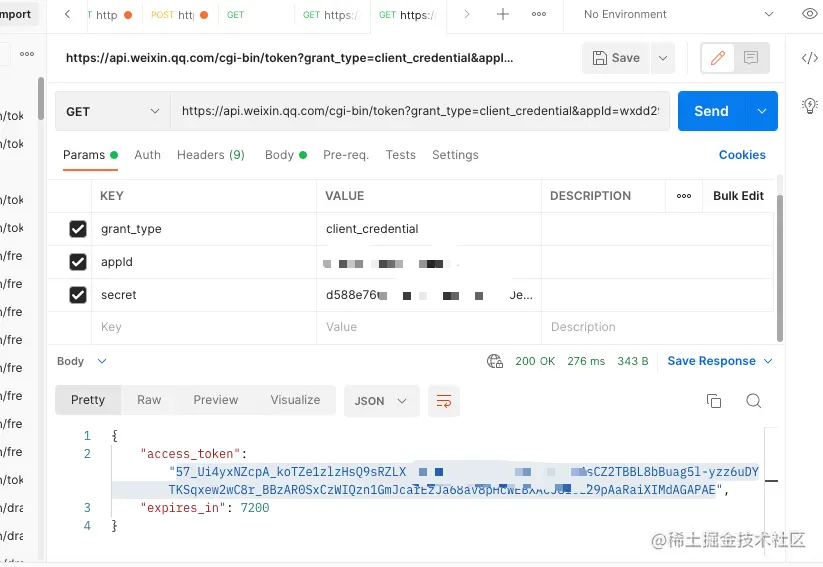This screenshot has height=567, width=823.
Task: Click the 200 OK status text
Action: click(535, 361)
